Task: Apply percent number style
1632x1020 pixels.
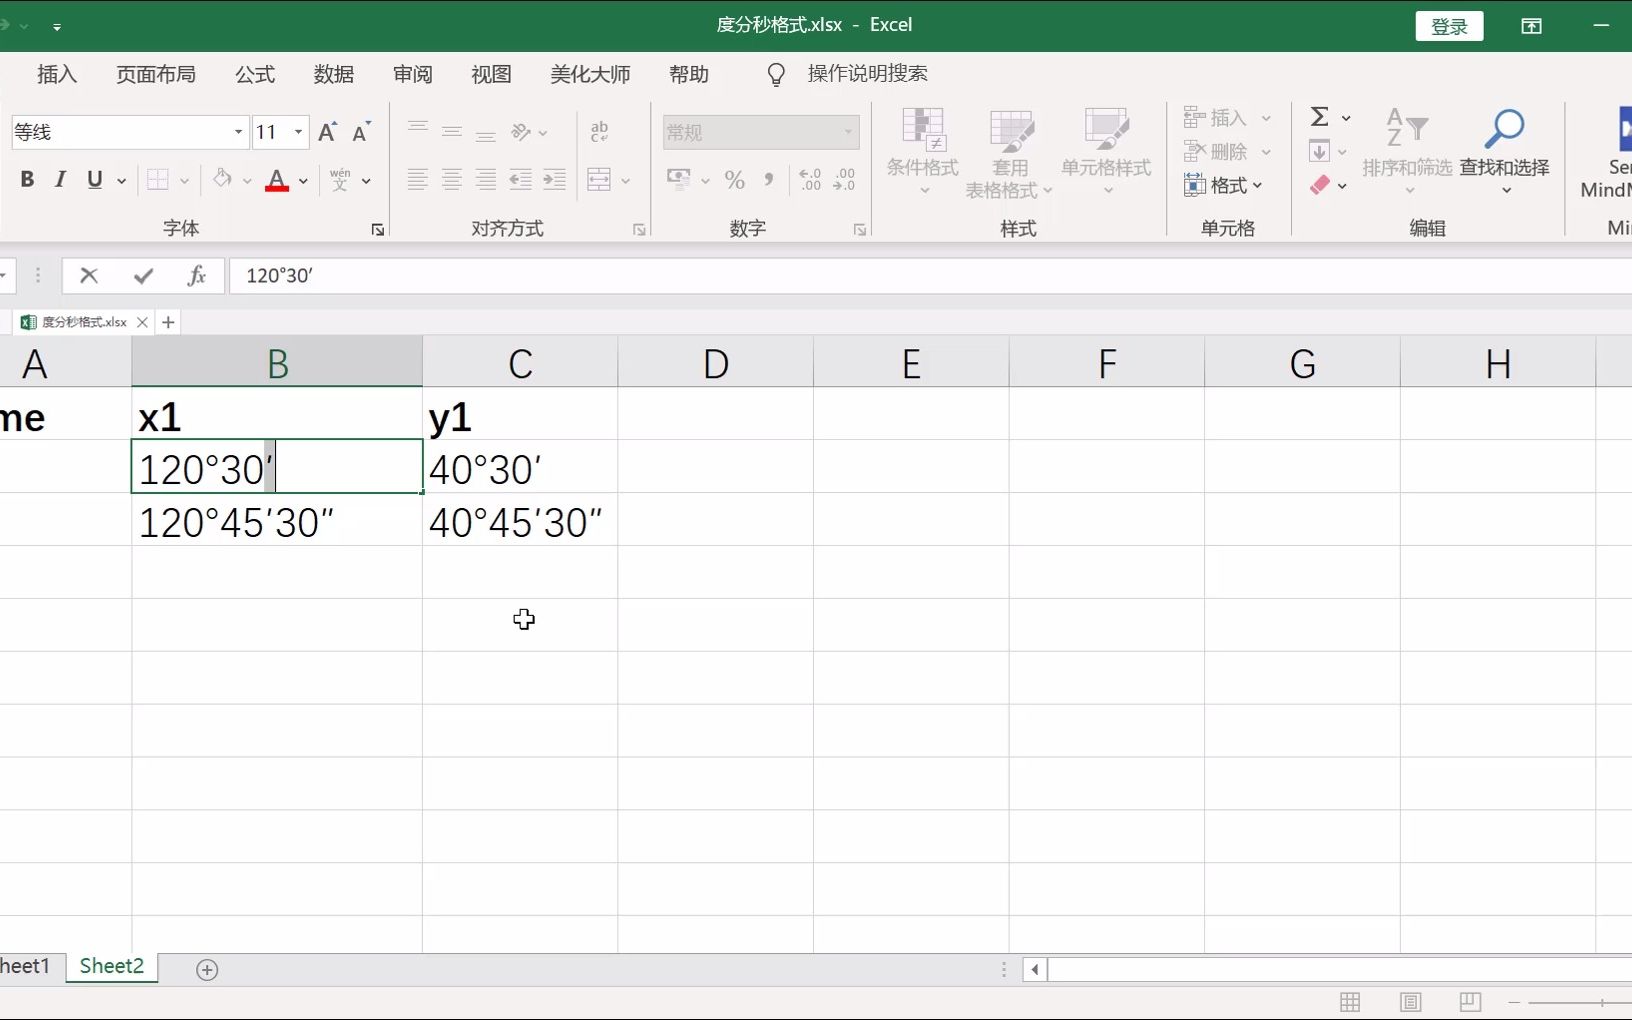Action: coord(735,180)
